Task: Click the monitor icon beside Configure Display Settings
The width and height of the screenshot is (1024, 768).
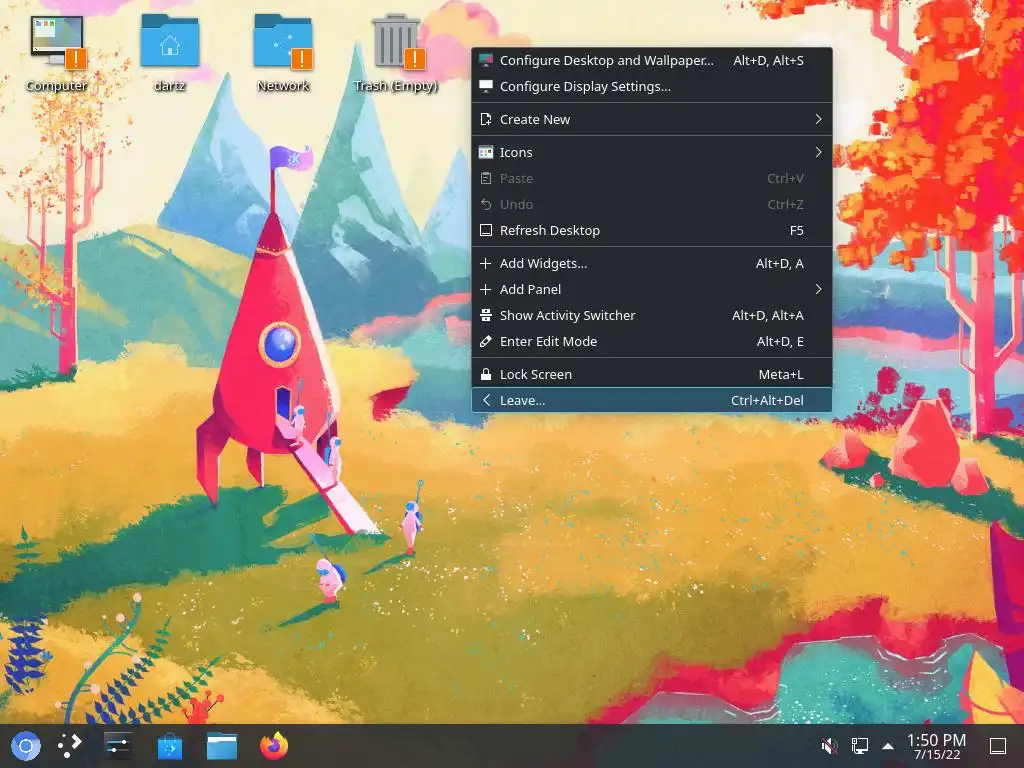Action: [x=486, y=86]
